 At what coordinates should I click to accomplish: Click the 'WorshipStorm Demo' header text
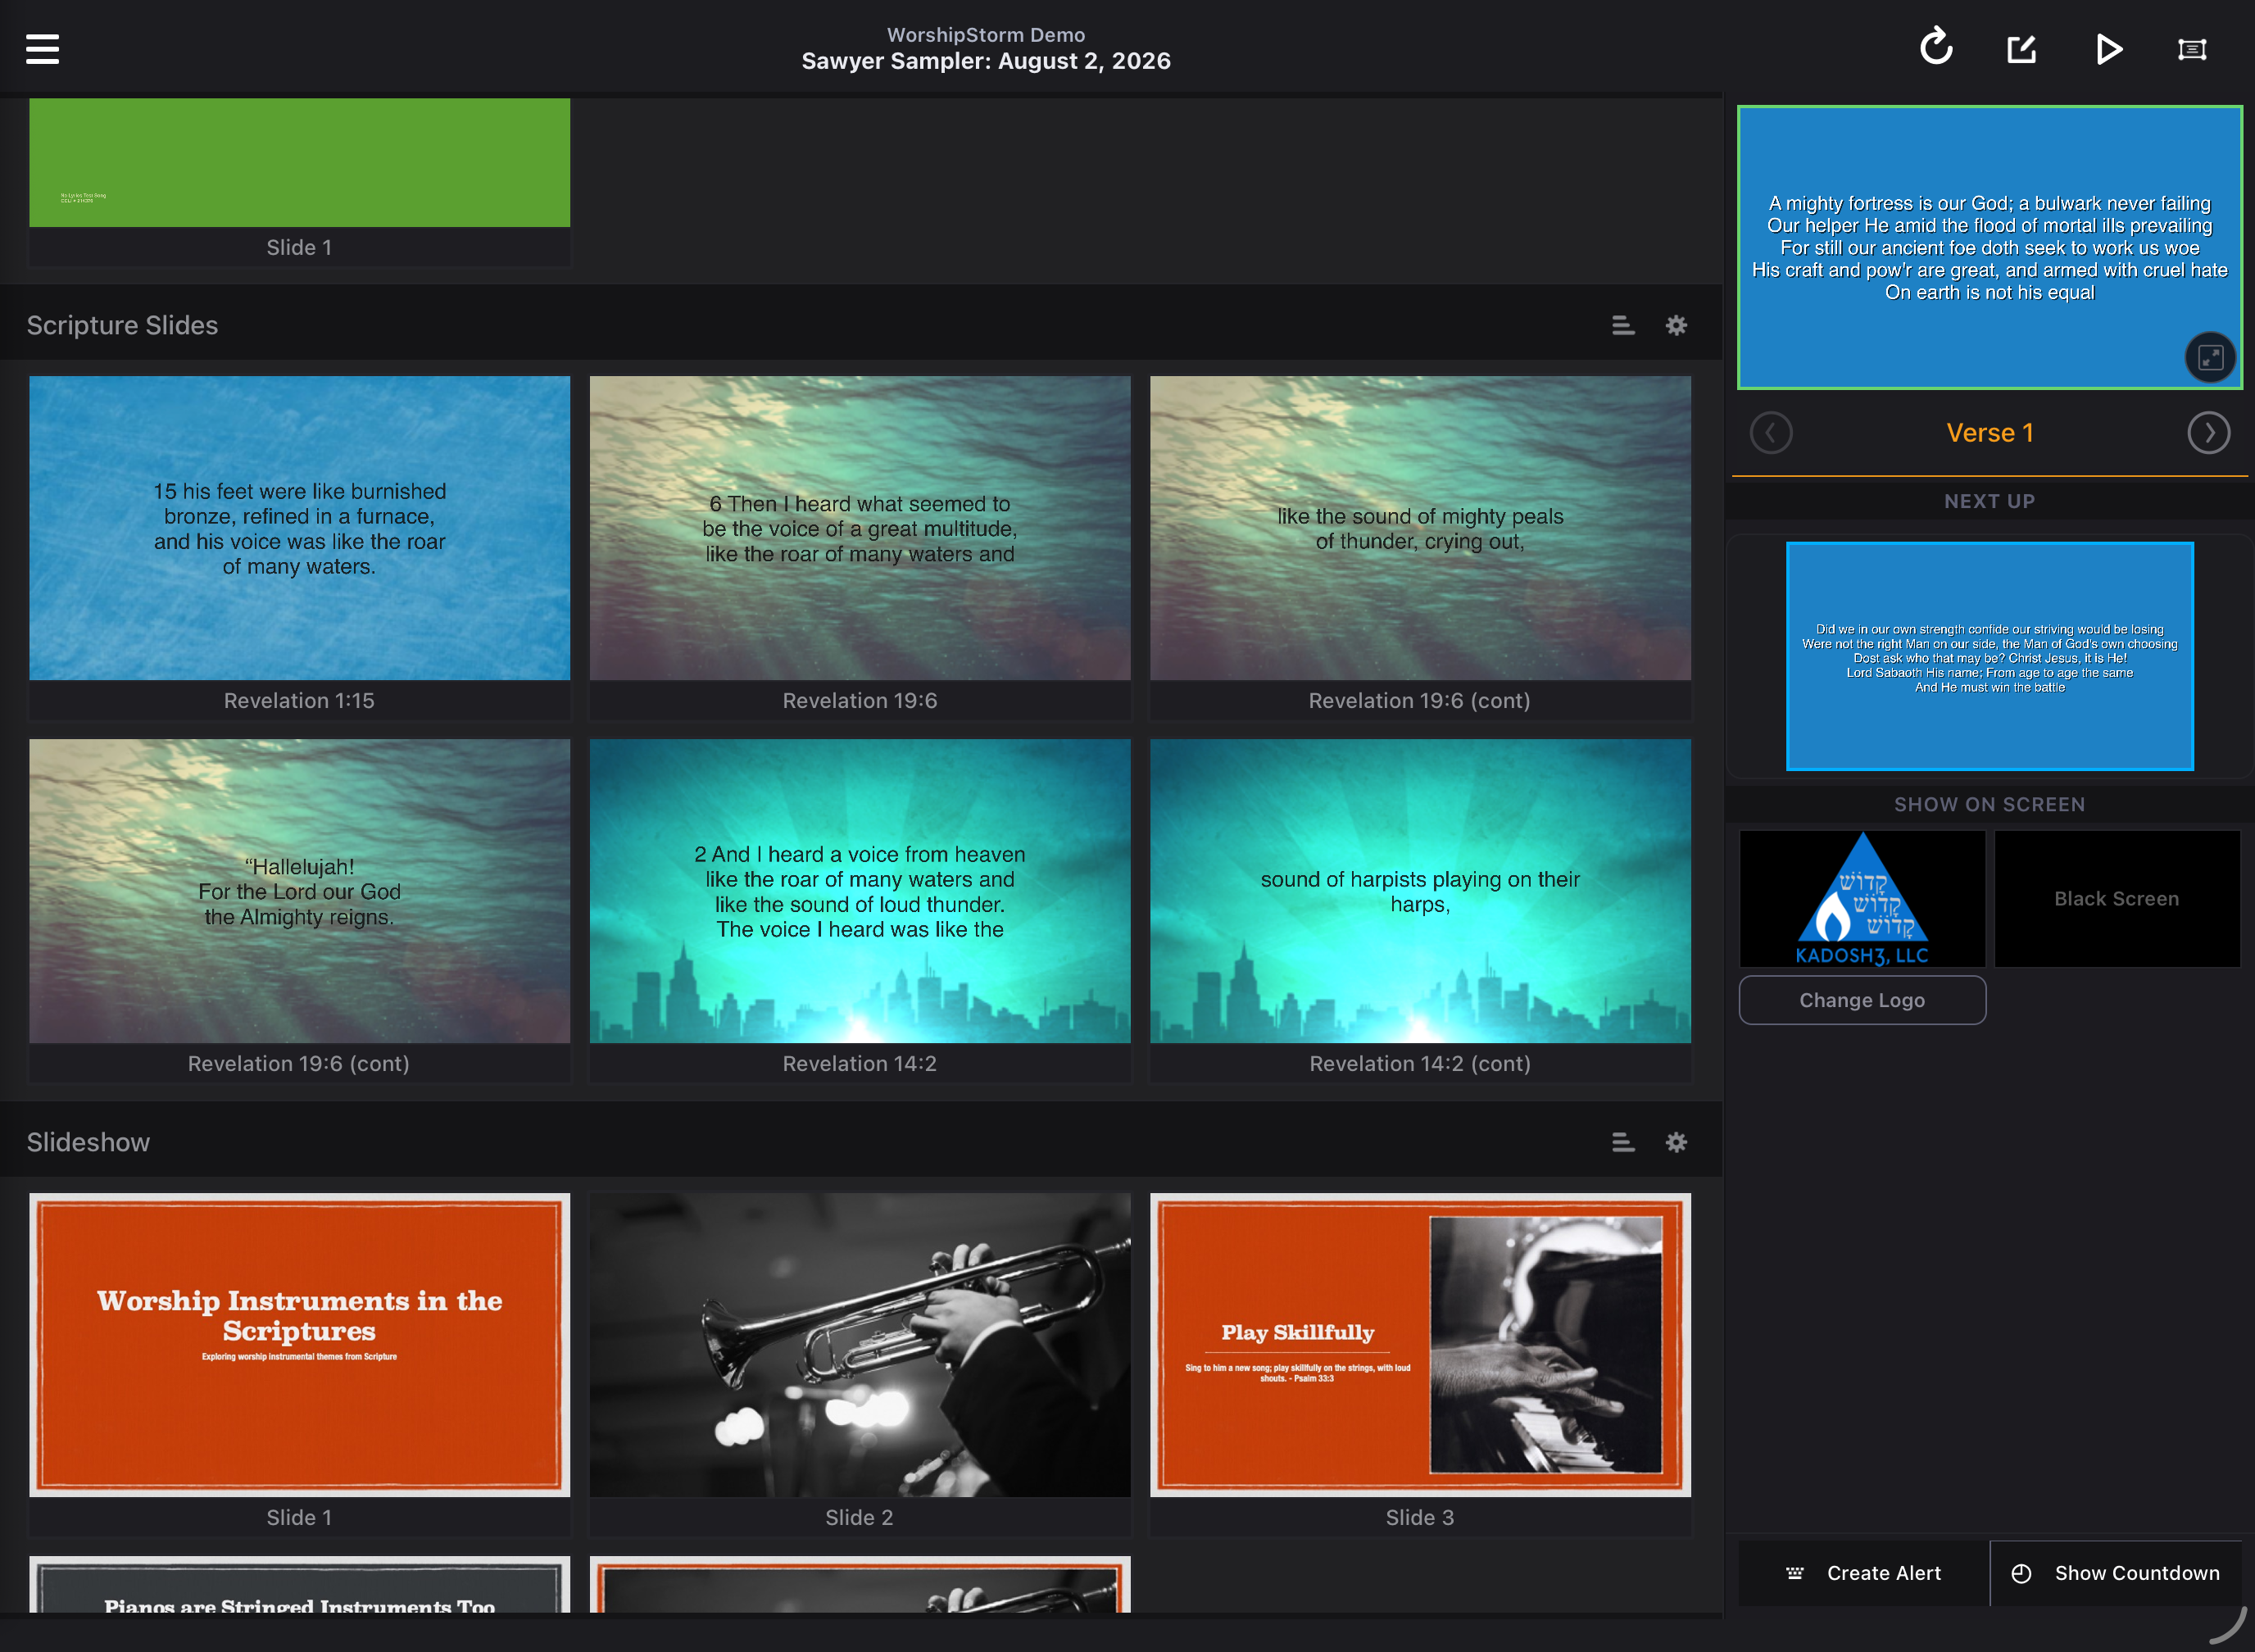[986, 34]
